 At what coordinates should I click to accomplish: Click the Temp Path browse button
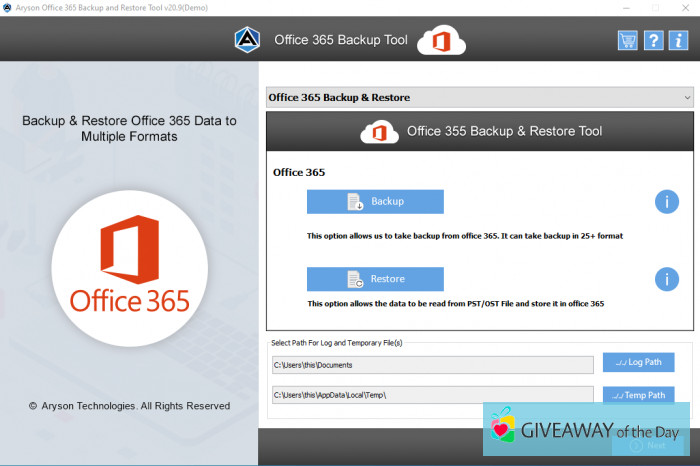[x=638, y=394]
